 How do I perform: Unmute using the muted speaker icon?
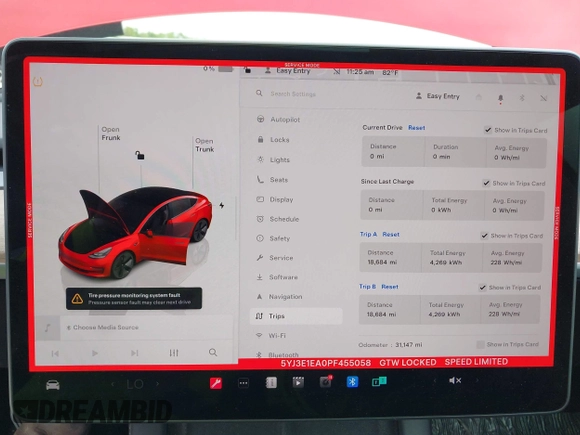(x=455, y=380)
